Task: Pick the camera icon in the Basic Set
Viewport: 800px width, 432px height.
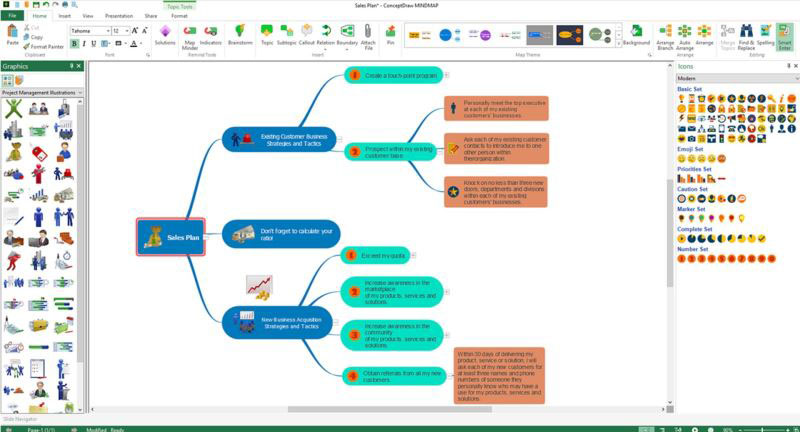Action: click(x=691, y=139)
